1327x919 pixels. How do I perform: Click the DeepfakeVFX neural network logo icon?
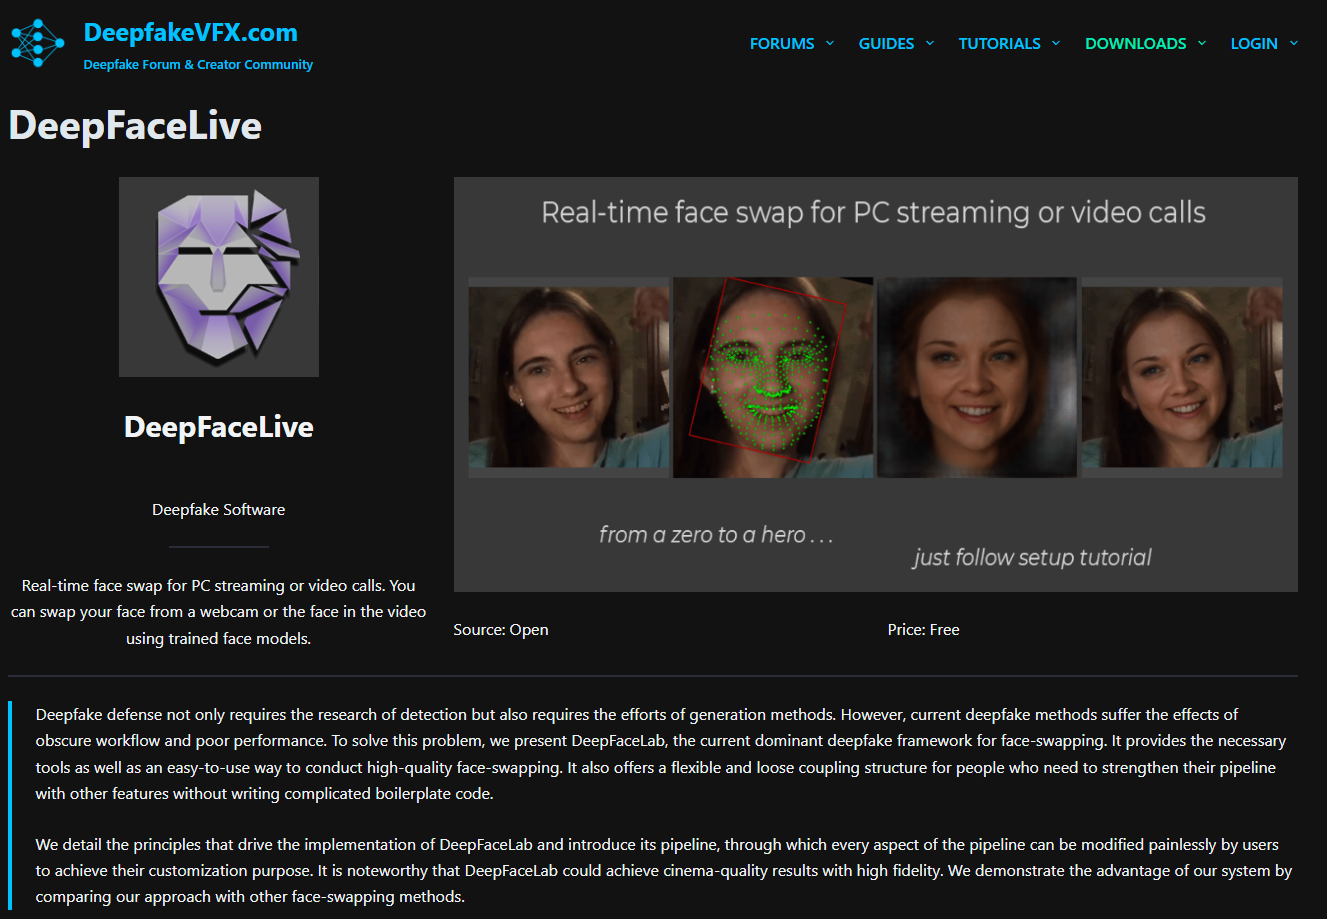click(x=37, y=43)
